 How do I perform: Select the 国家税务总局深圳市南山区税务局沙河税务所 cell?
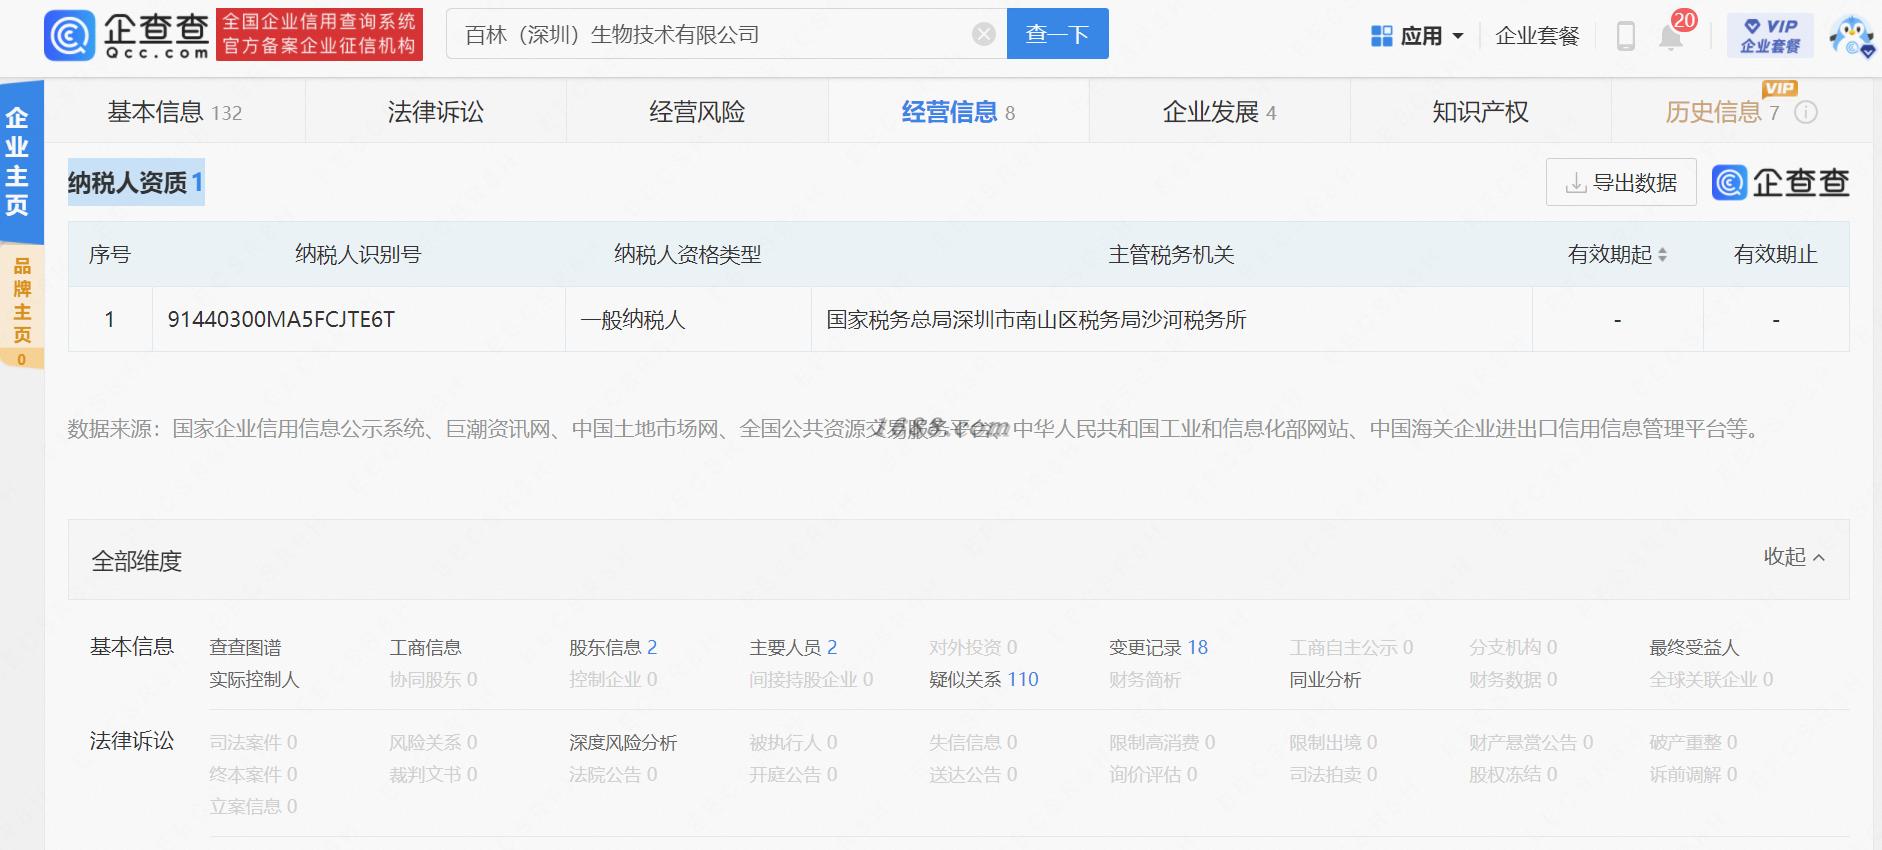(1172, 320)
